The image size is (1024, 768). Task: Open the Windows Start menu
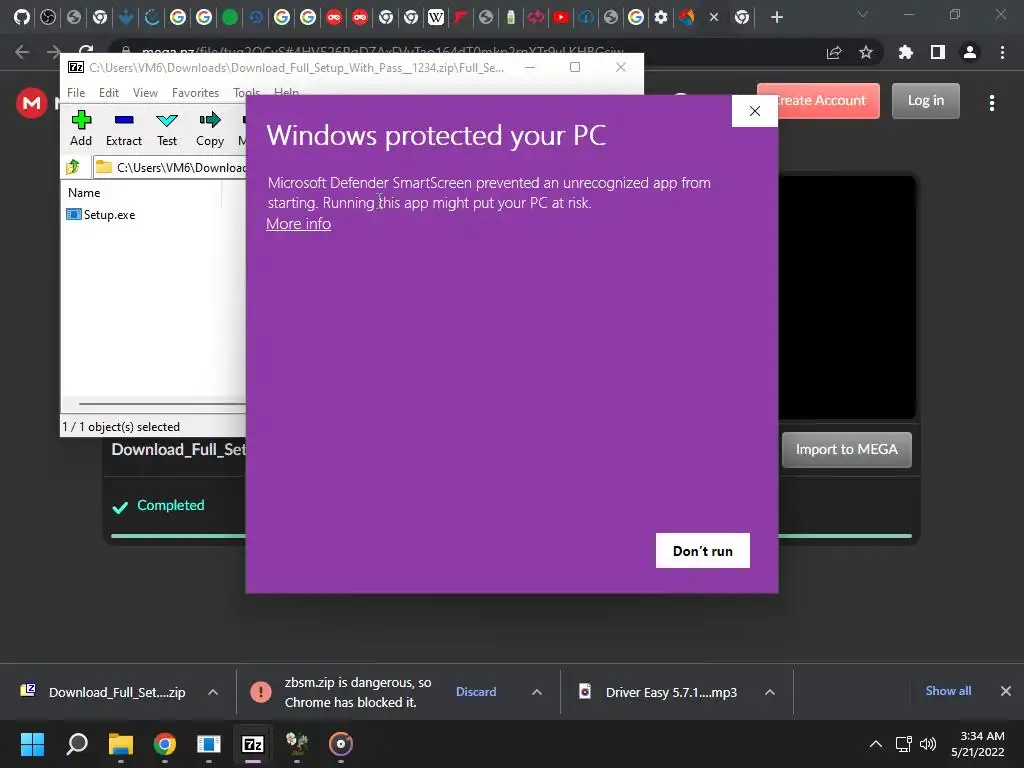coord(33,744)
